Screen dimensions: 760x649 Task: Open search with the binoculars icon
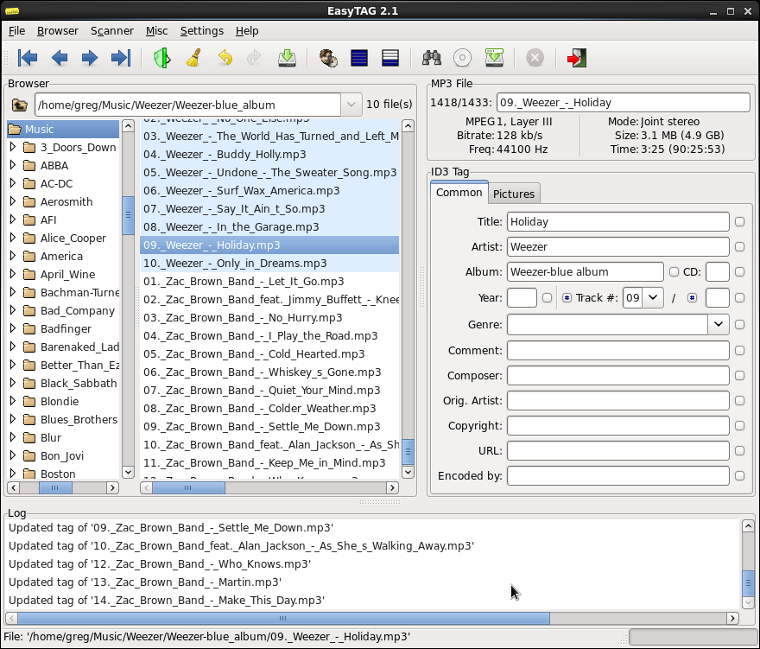tap(431, 58)
